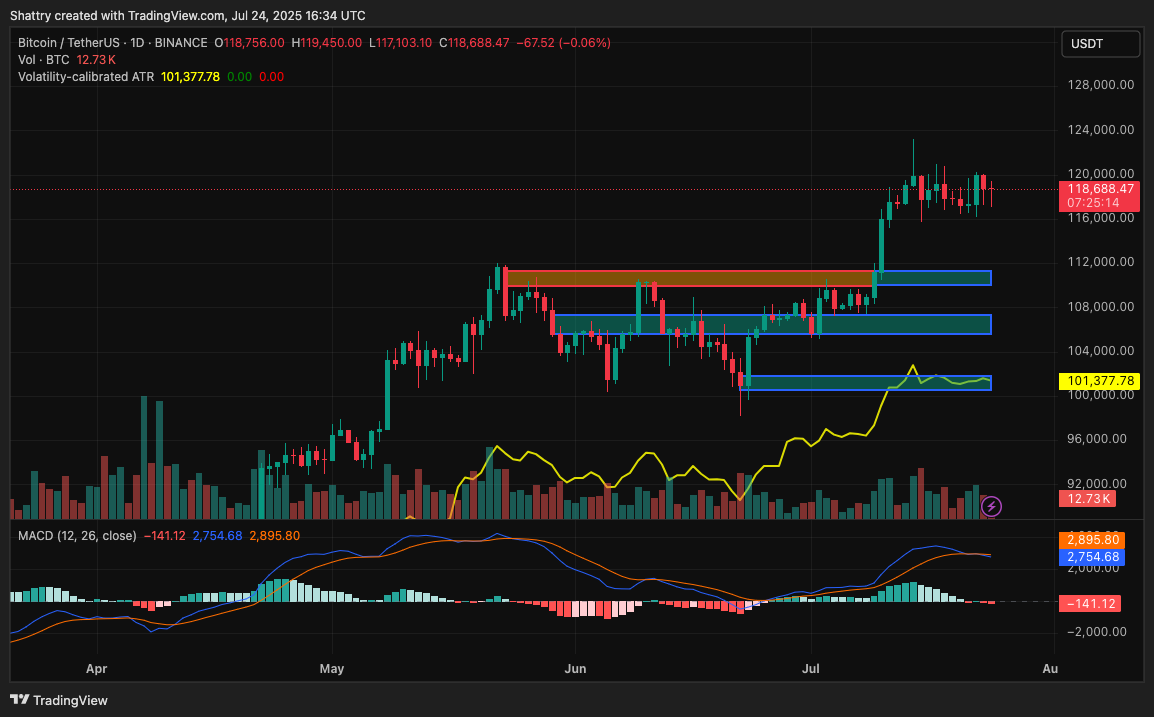The image size is (1154, 717).
Task: Click the TradingView.com link in header text
Action: coord(175,15)
